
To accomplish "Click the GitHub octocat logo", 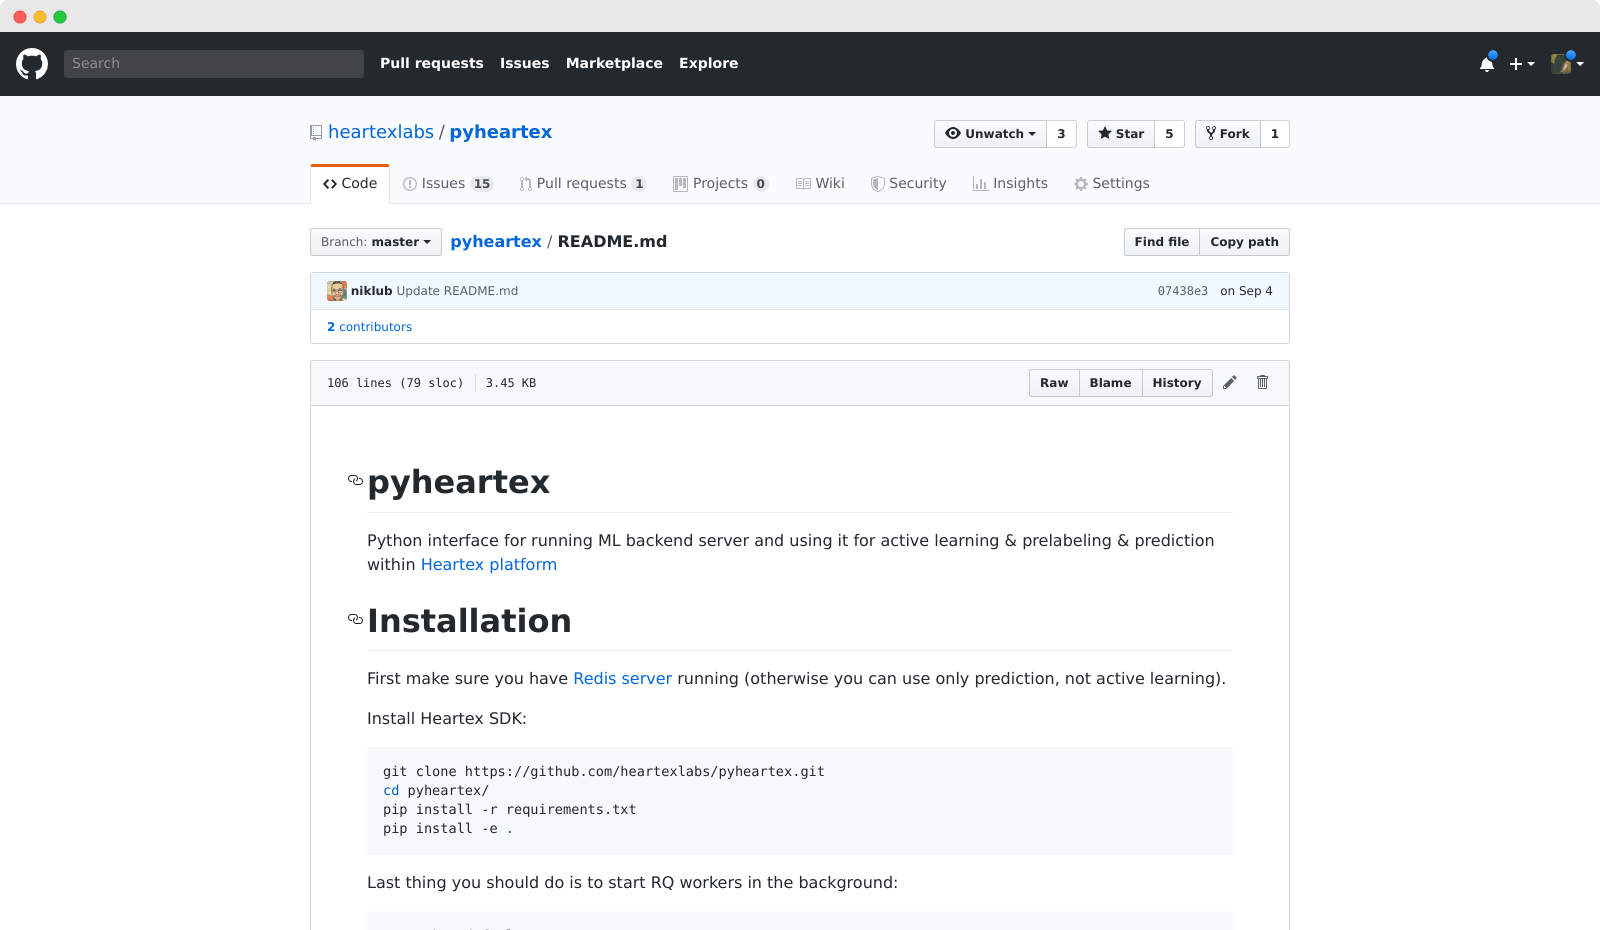I will coord(32,63).
